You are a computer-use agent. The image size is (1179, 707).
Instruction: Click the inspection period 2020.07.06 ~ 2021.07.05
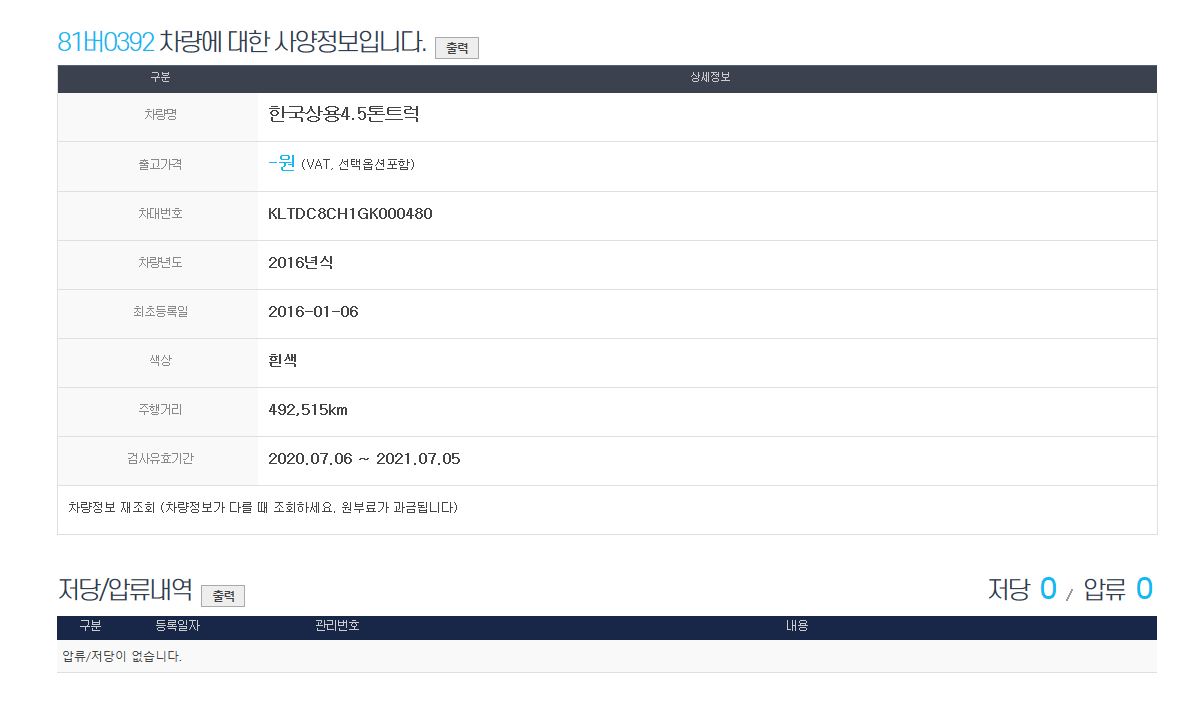tap(364, 459)
